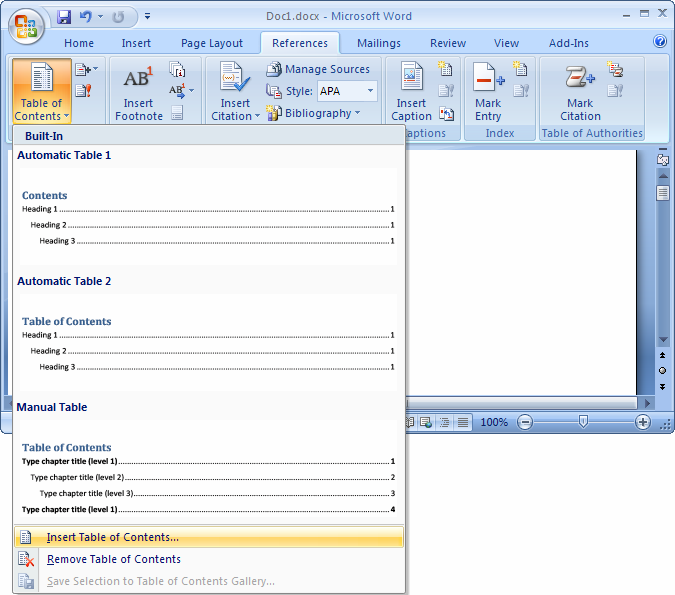Click the Update Index icon
Image resolution: width=675 pixels, height=595 pixels.
521,90
